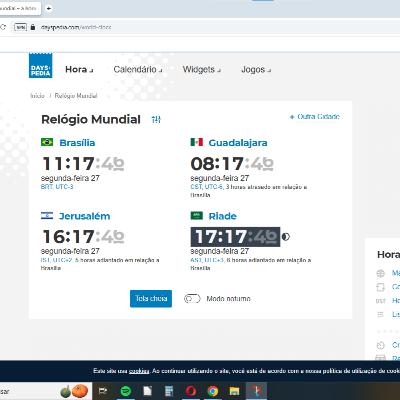Click the Saudi Arabia flag icon
Screen dimensions: 400x400
[197, 215]
